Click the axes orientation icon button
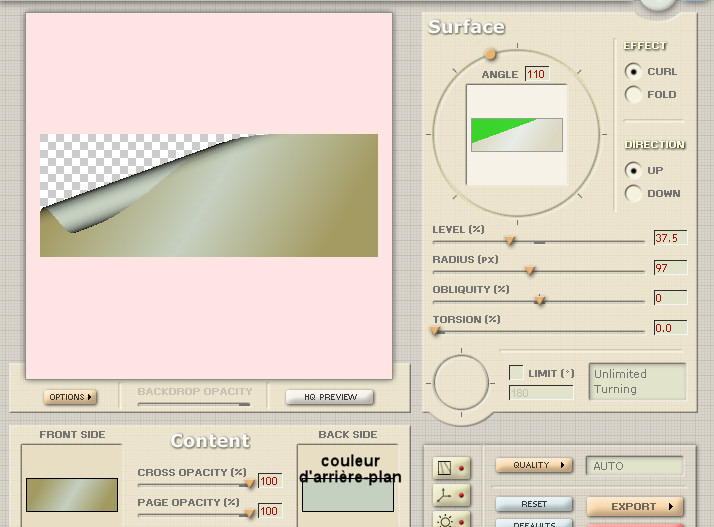 (446, 494)
